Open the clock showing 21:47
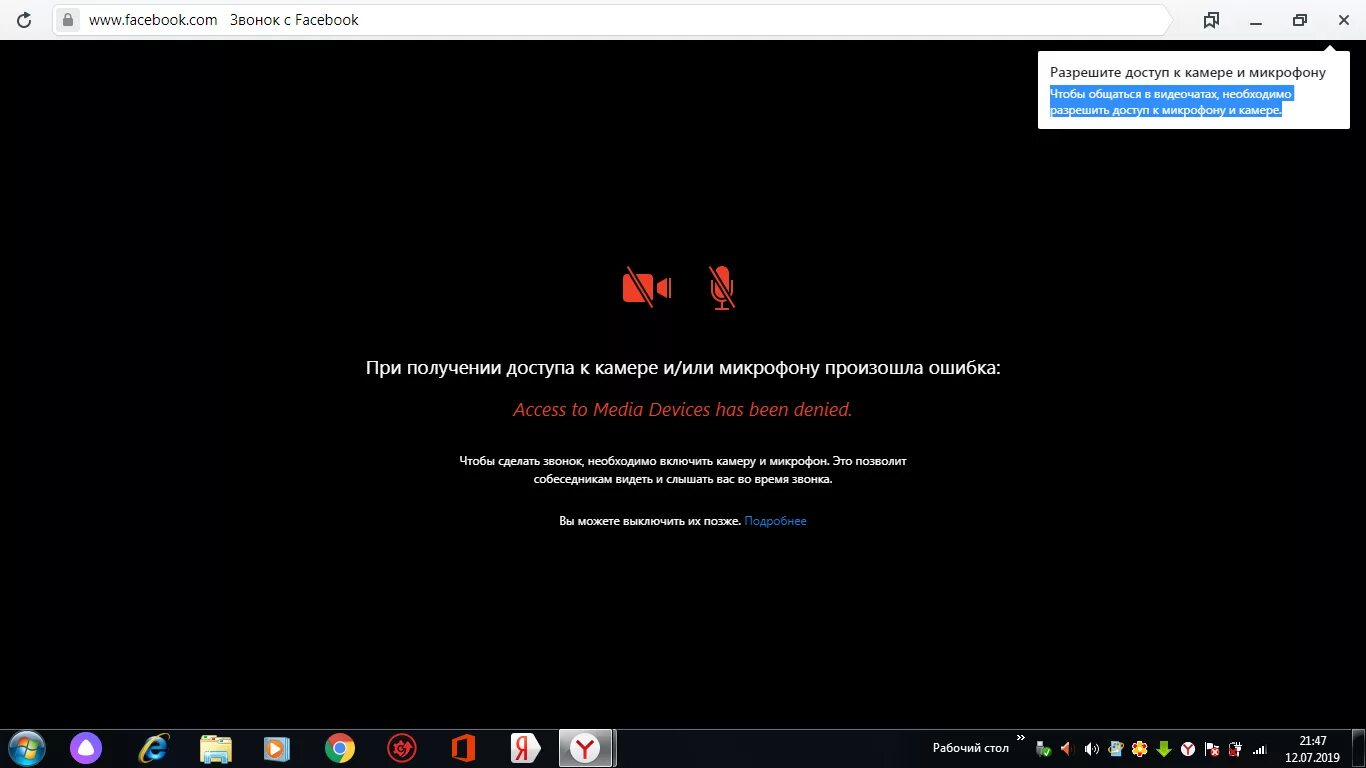 [x=1312, y=749]
